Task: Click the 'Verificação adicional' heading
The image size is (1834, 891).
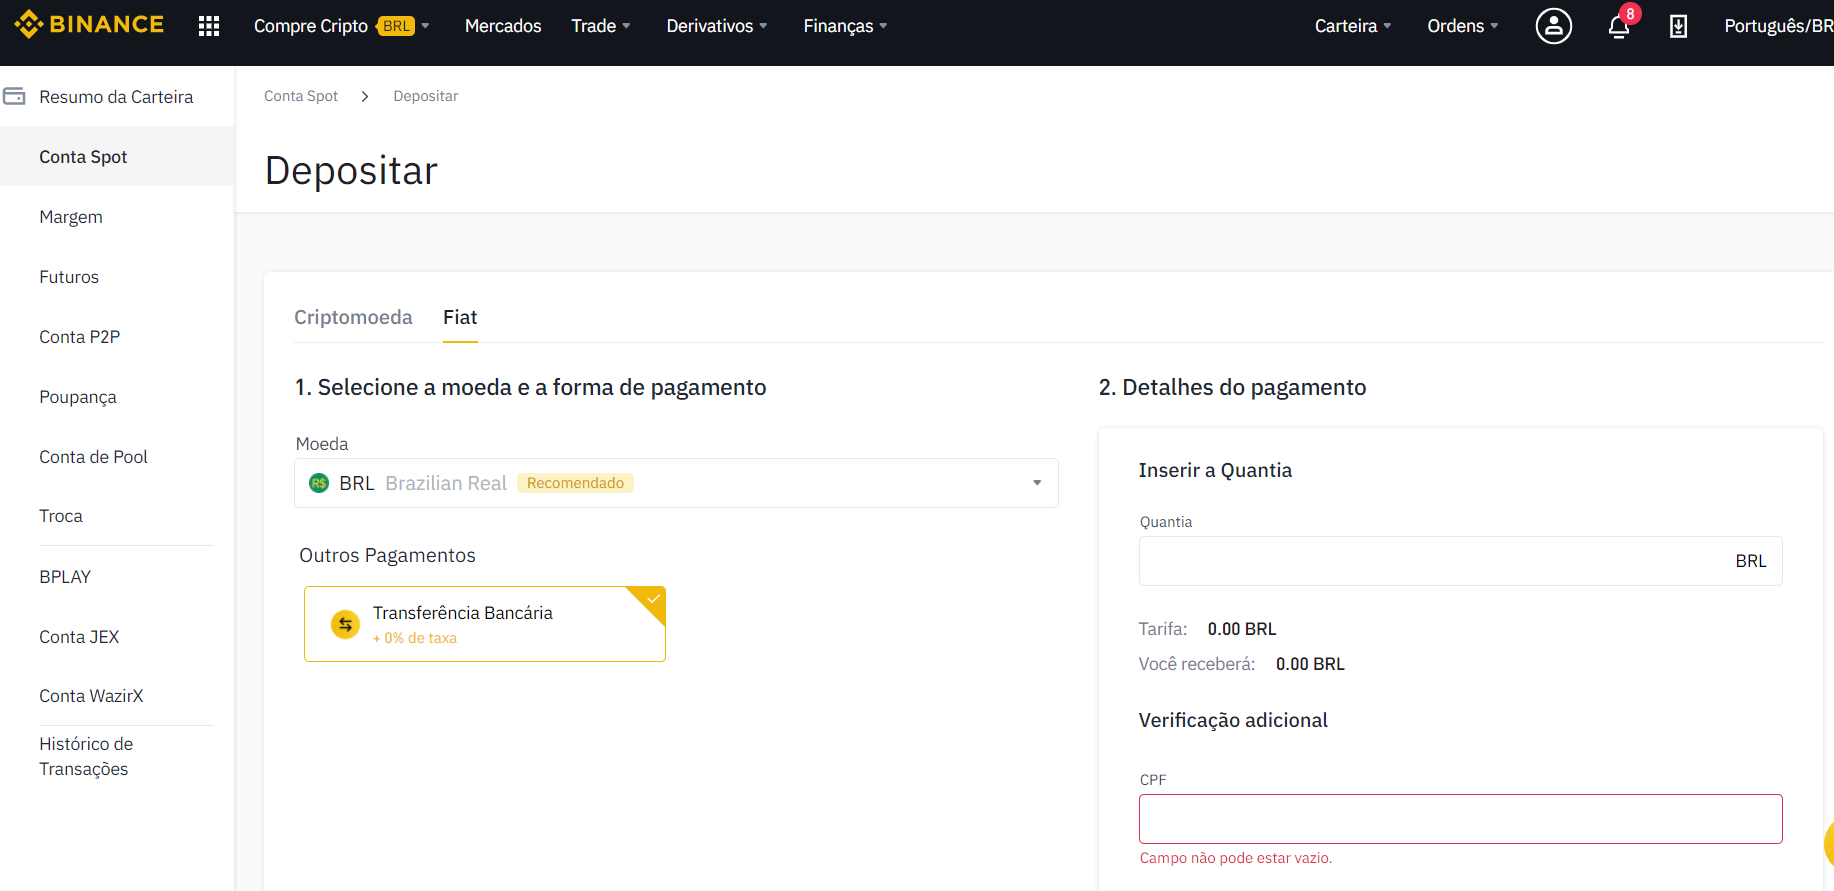Action: (1233, 720)
